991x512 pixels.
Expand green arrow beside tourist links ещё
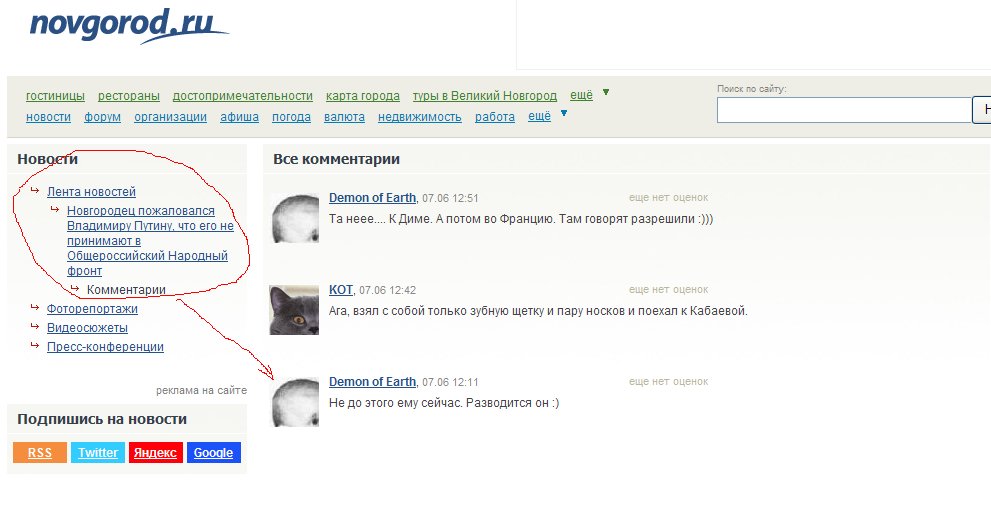(606, 92)
